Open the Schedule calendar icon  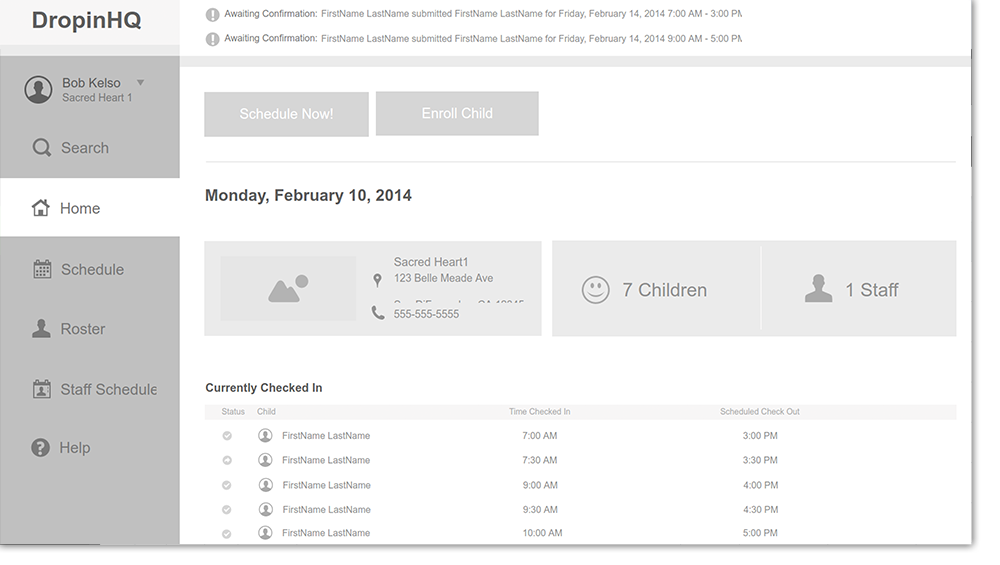pos(42,269)
